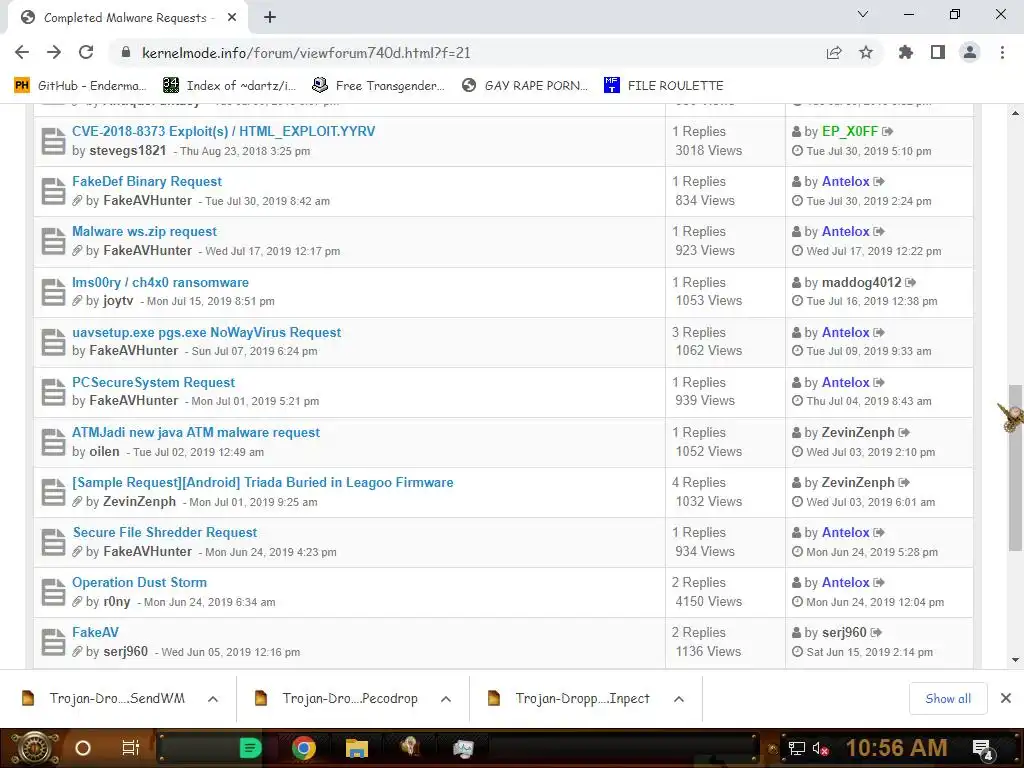Open the Extensions puzzle icon

point(906,52)
